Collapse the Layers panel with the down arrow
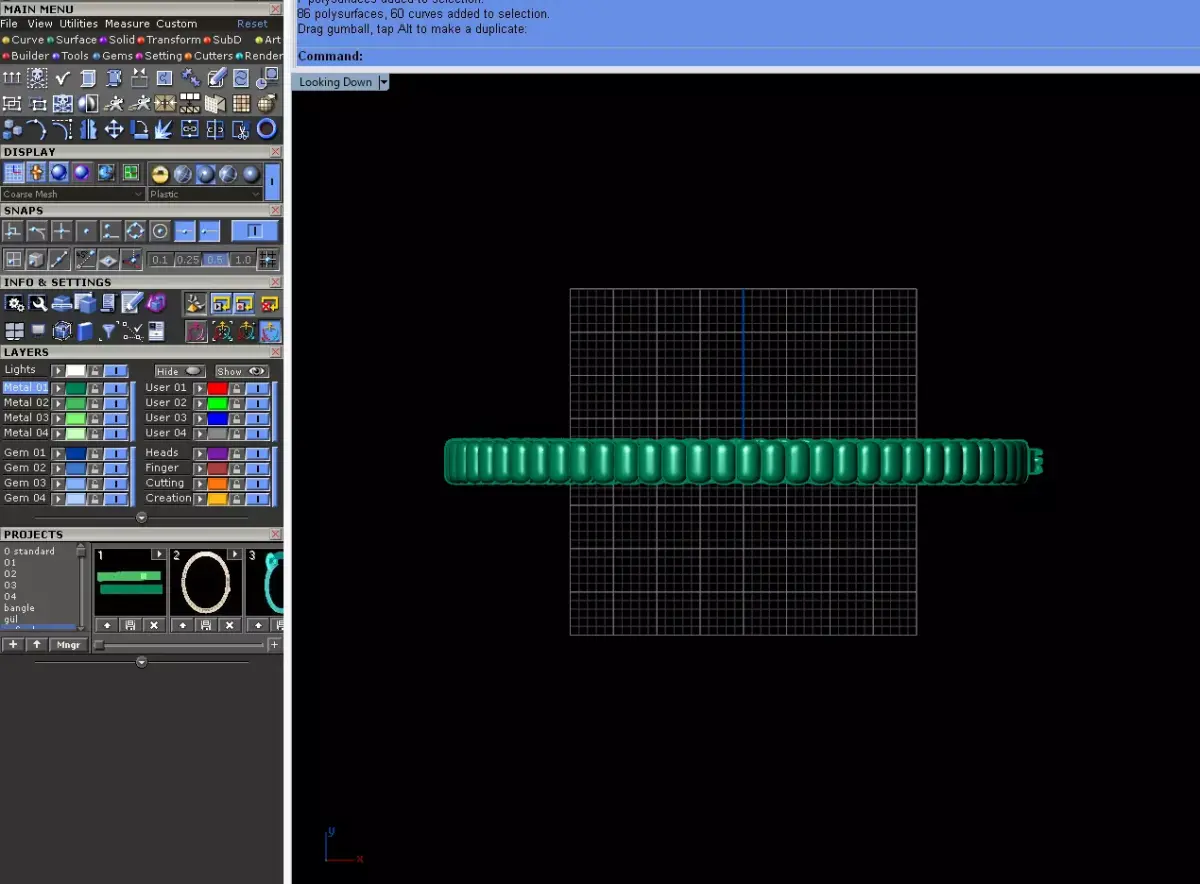The height and width of the screenshot is (884, 1200). tap(141, 517)
